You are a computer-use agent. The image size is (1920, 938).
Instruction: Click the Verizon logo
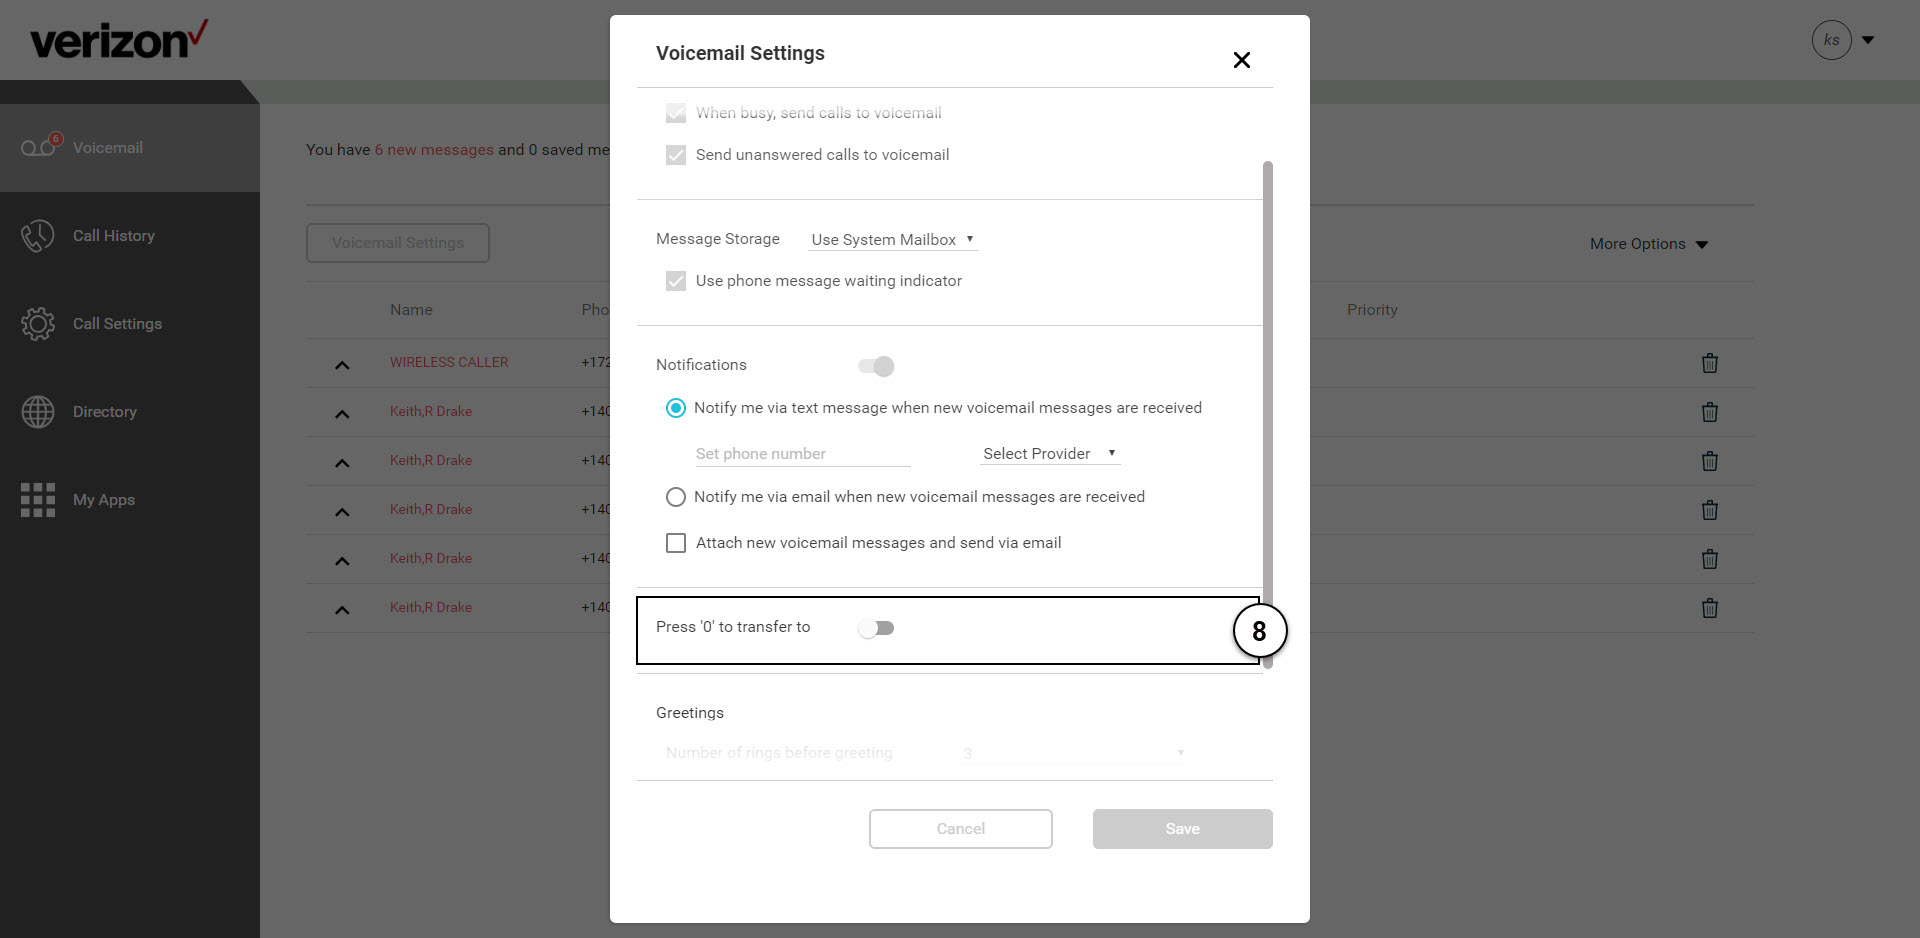(x=118, y=40)
